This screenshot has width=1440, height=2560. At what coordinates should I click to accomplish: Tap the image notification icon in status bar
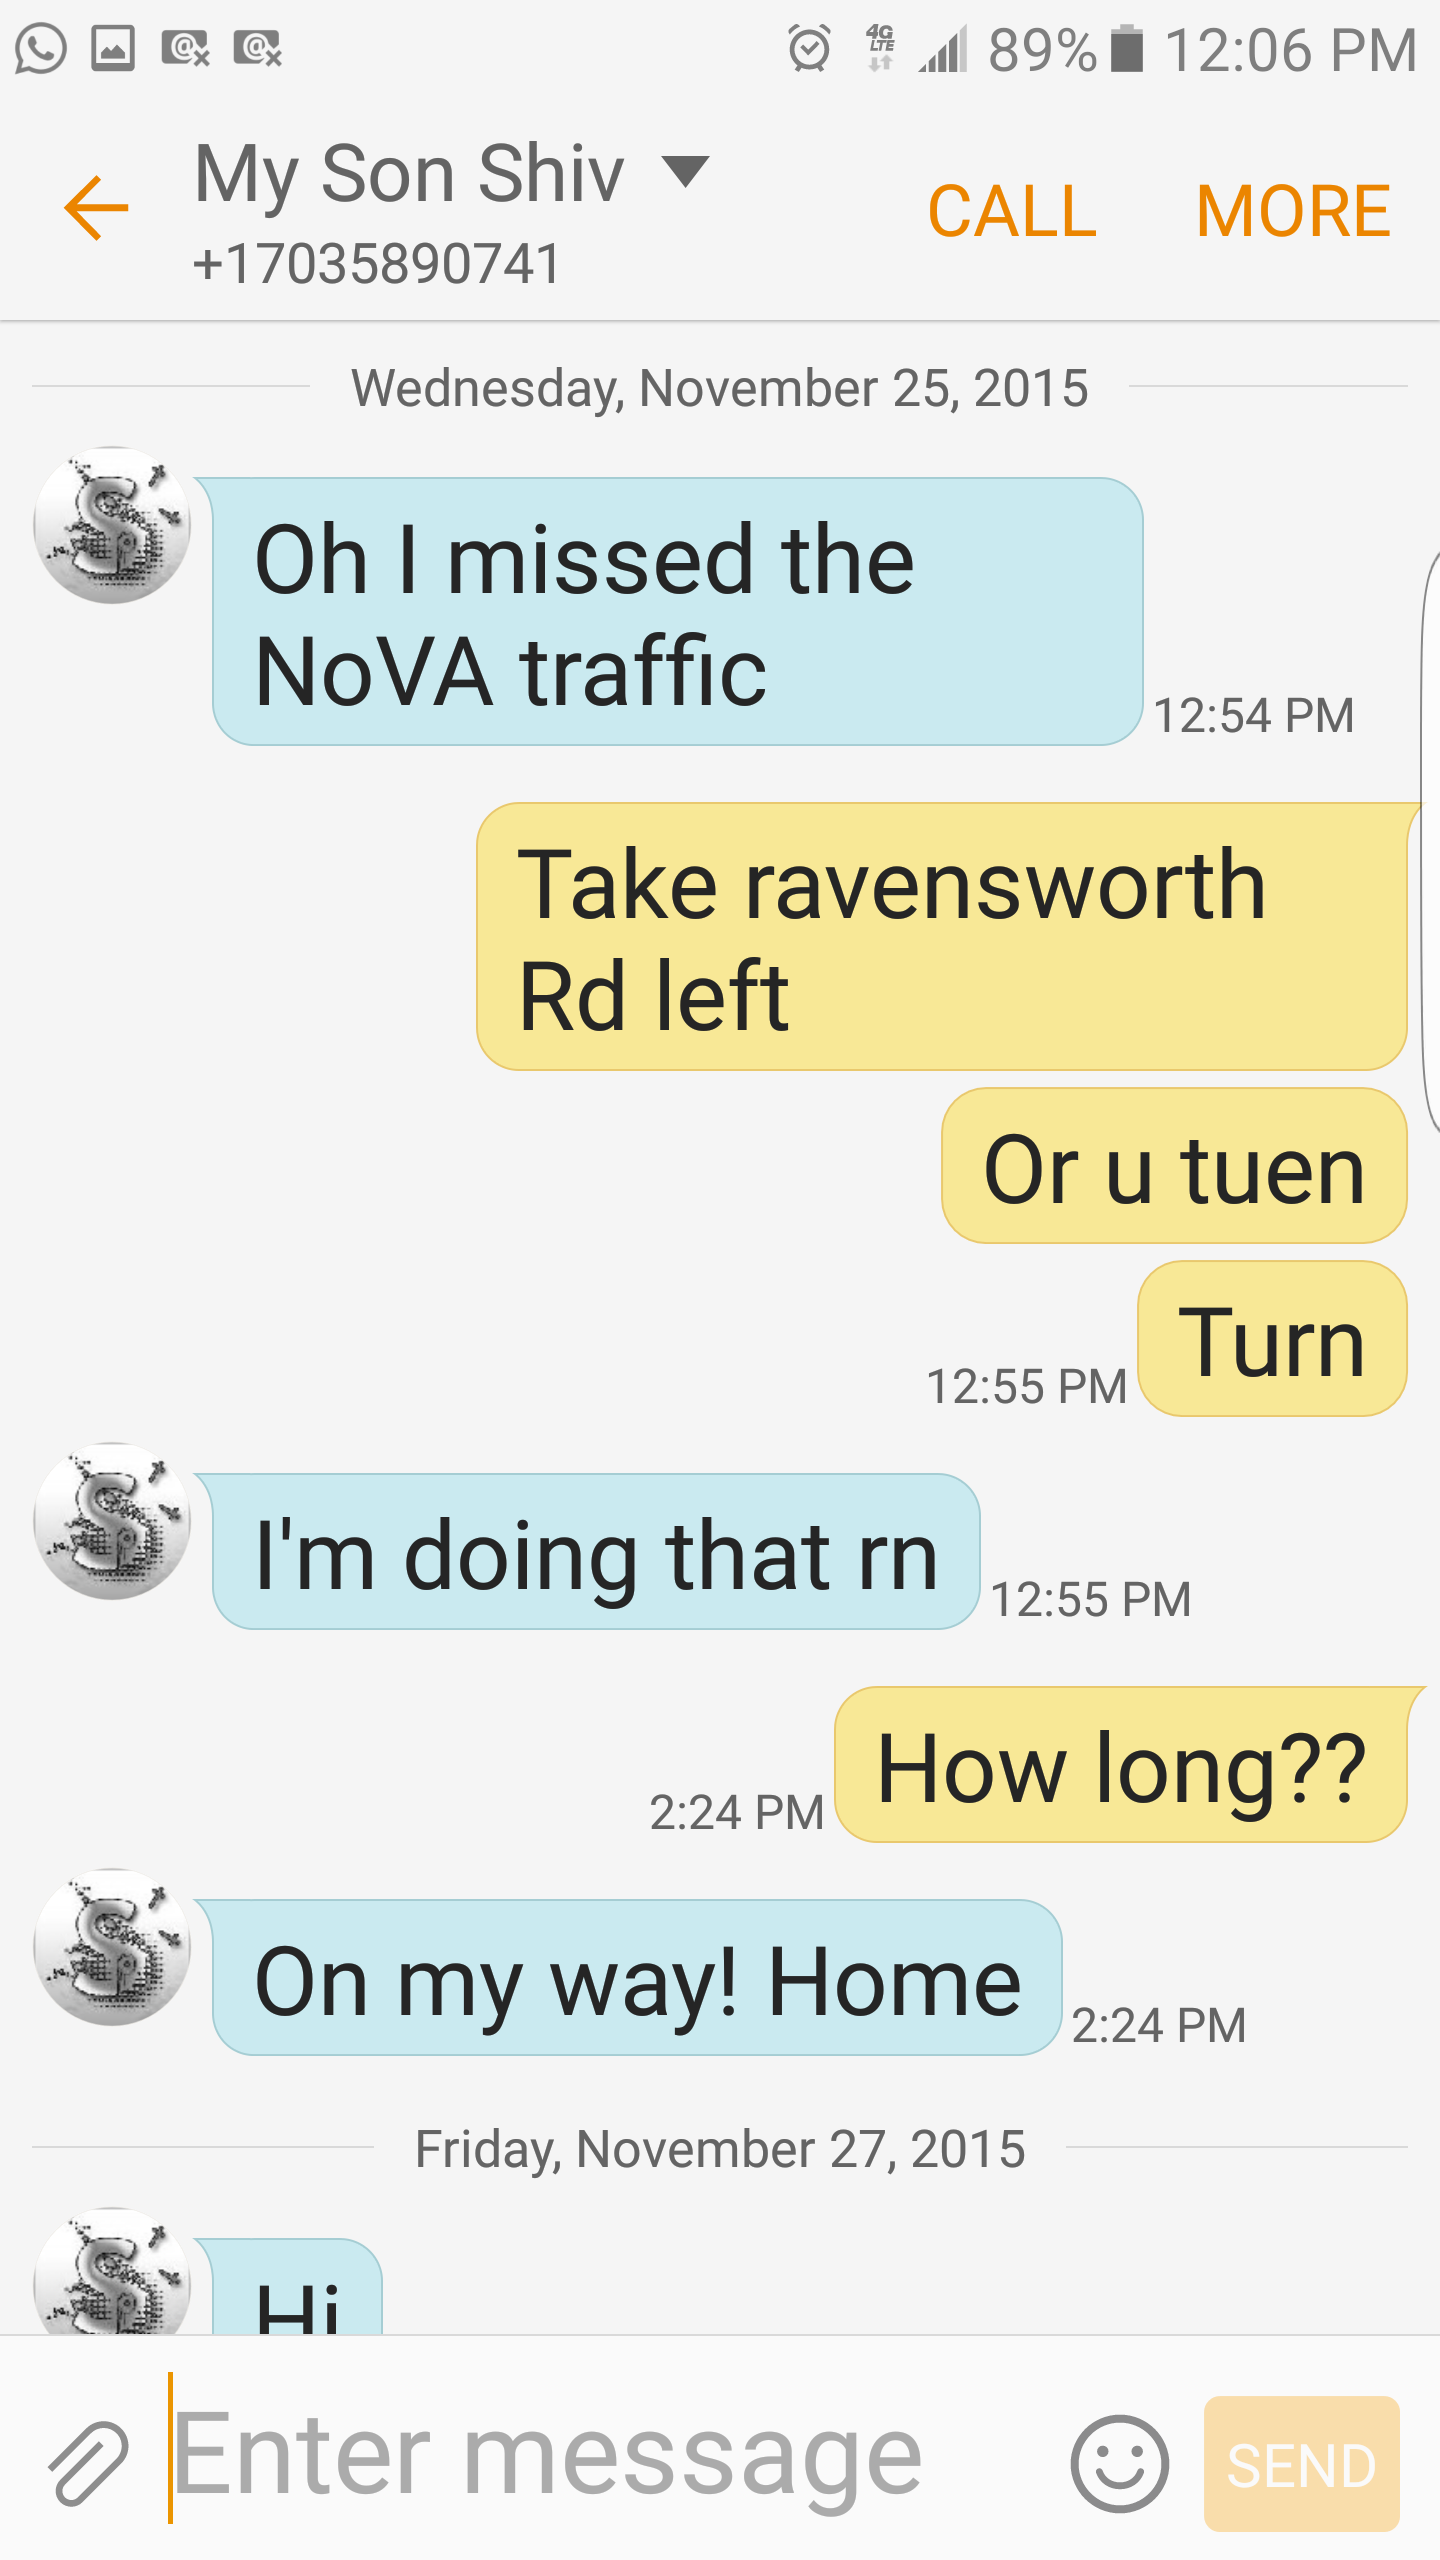point(113,48)
